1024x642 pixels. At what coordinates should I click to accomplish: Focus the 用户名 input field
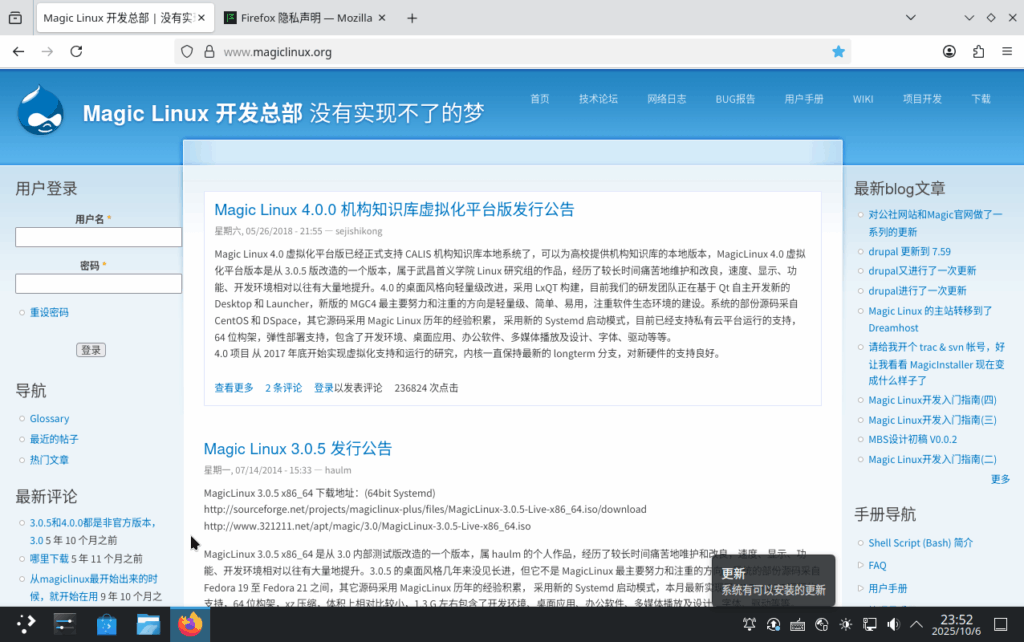pyautogui.click(x=98, y=237)
